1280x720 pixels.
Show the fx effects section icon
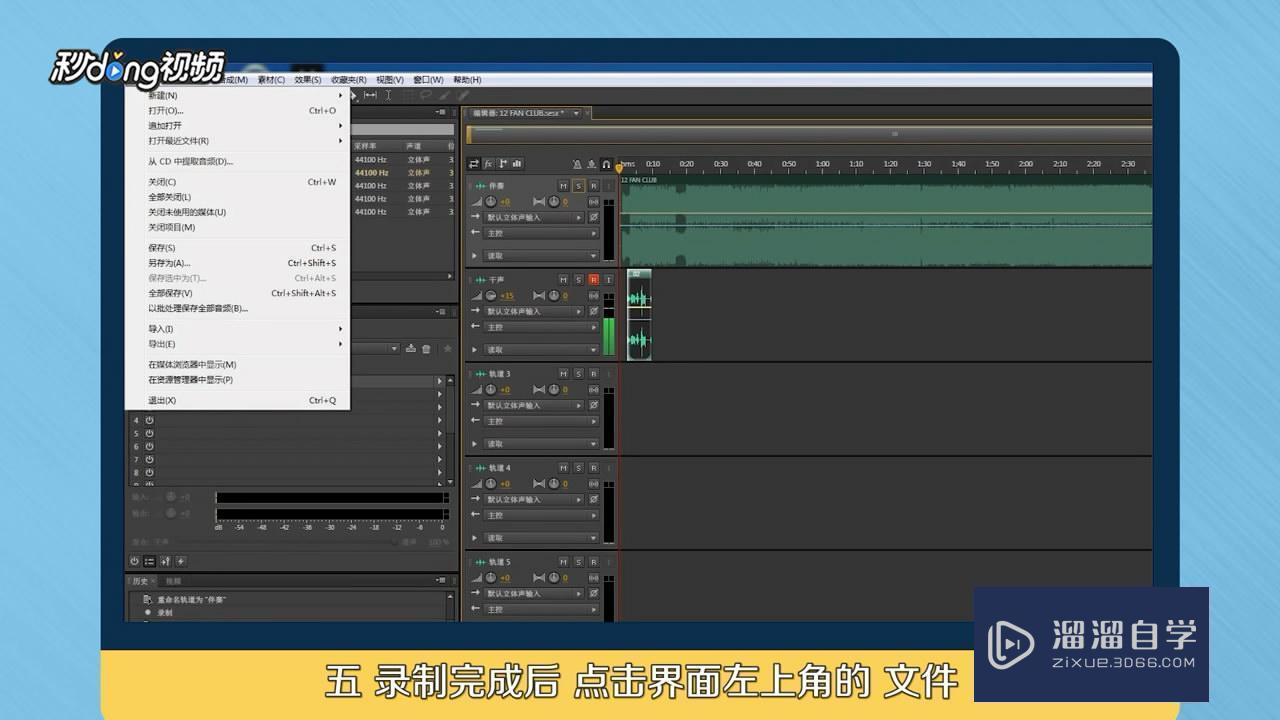tap(489, 164)
